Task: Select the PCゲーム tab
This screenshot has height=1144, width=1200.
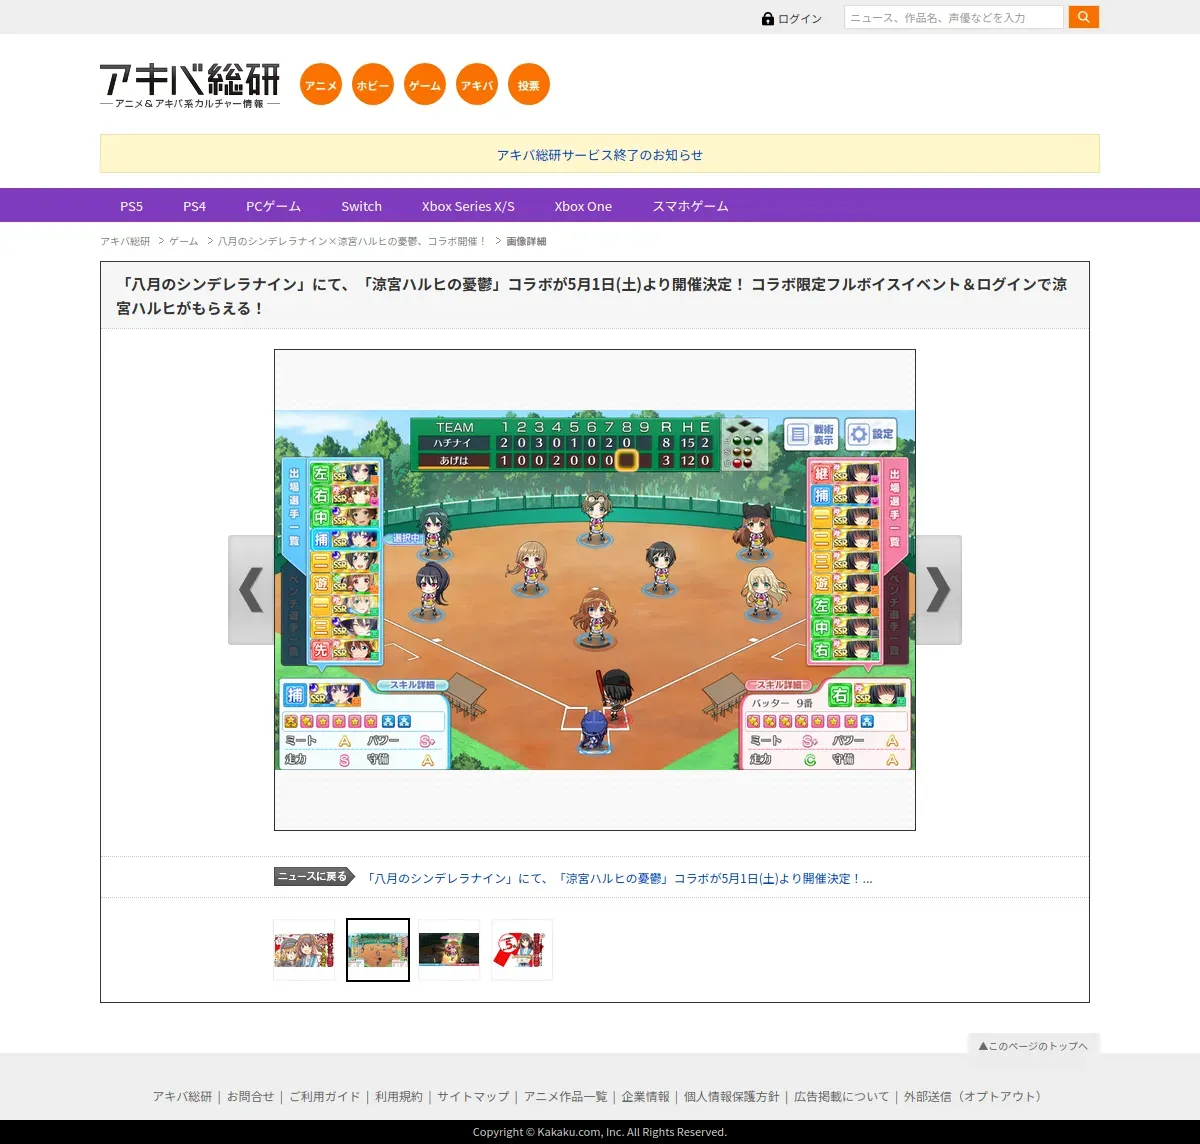Action: pos(273,206)
